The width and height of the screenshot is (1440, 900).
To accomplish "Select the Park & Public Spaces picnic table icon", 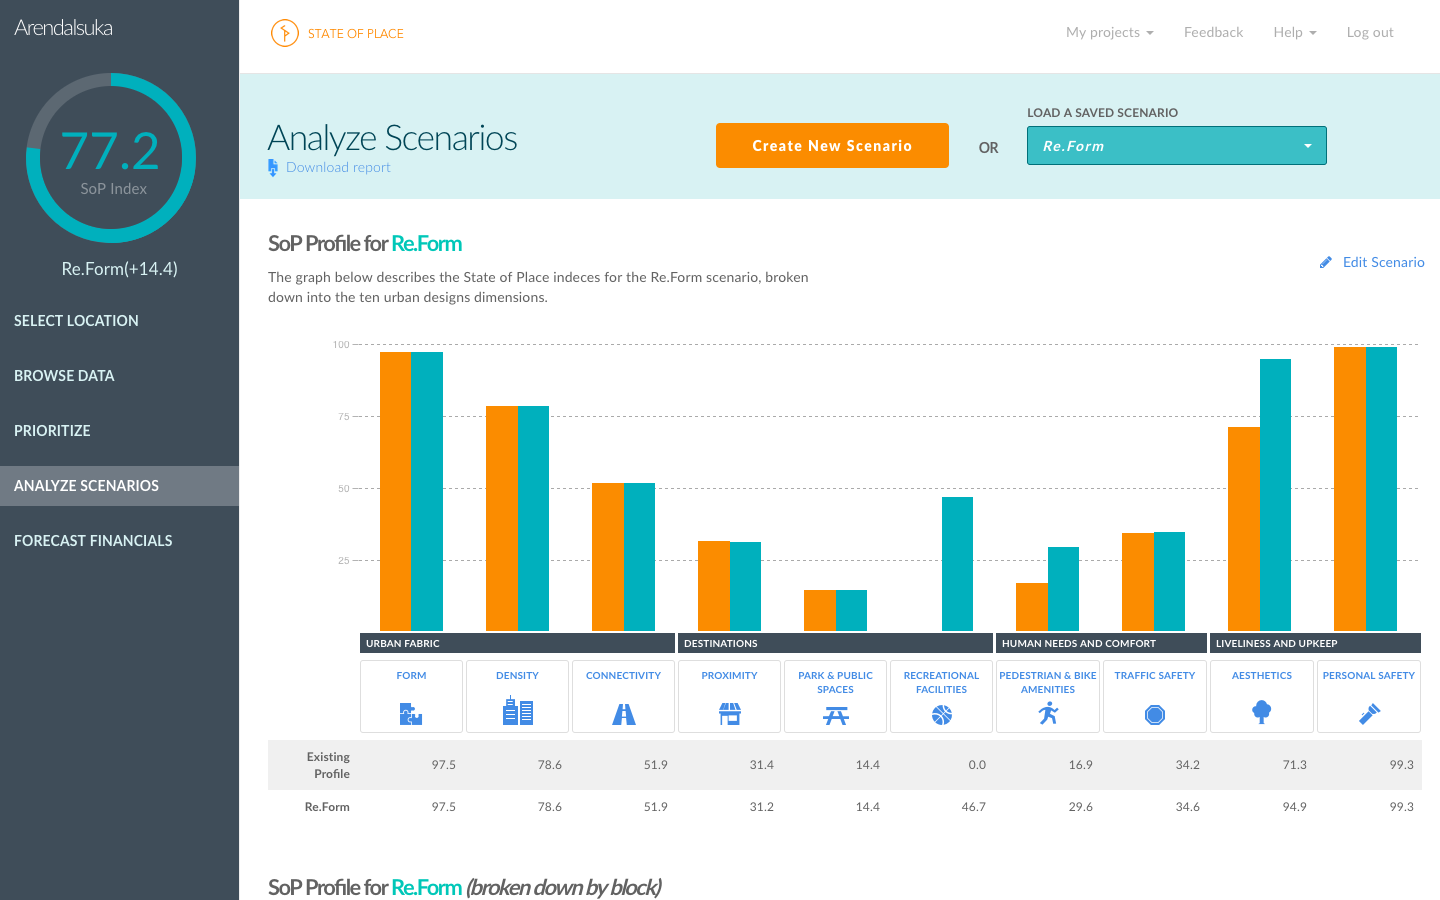I will [x=836, y=715].
